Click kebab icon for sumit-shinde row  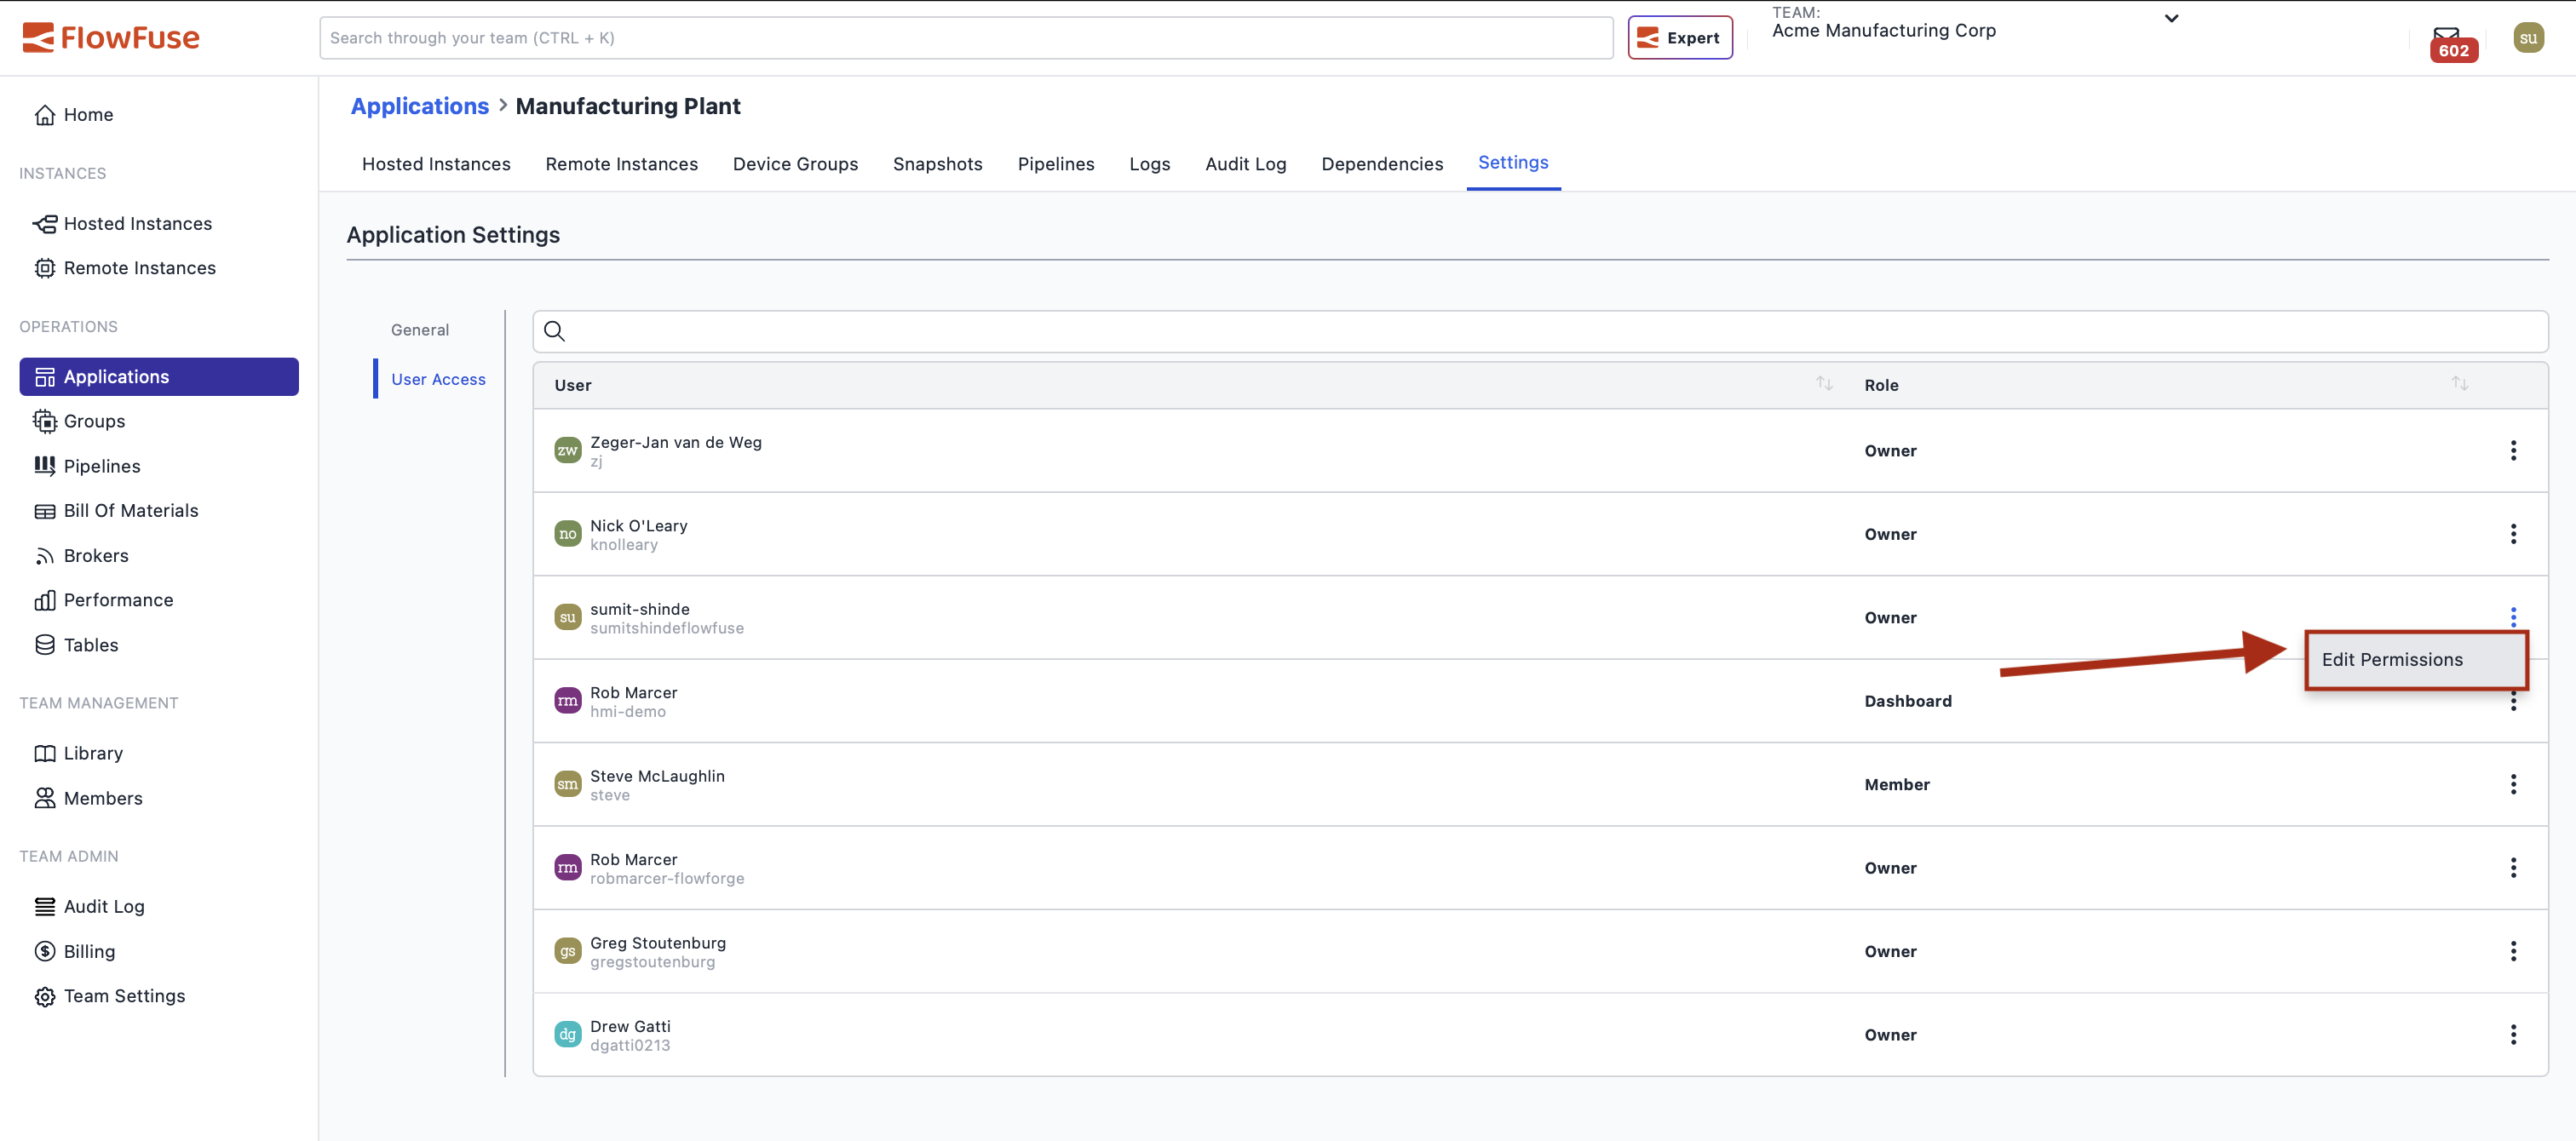tap(2512, 616)
